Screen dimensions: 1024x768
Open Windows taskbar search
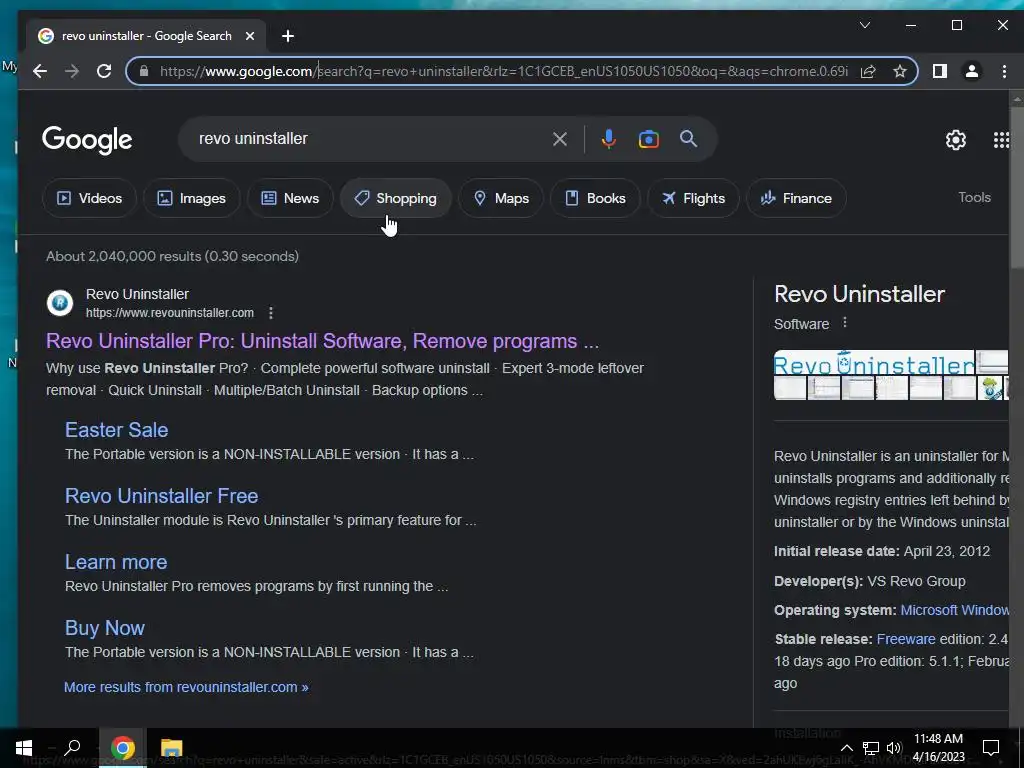[x=72, y=748]
